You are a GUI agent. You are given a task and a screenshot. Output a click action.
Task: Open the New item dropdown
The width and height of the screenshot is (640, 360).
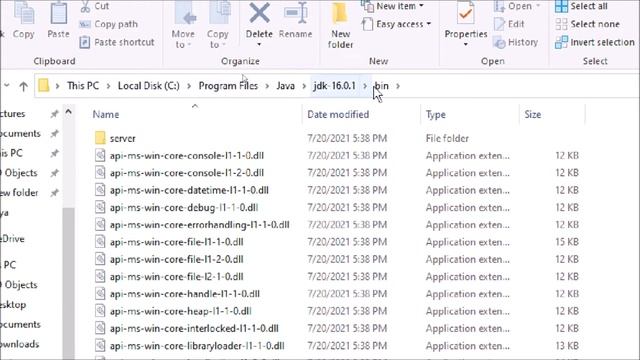tap(393, 6)
